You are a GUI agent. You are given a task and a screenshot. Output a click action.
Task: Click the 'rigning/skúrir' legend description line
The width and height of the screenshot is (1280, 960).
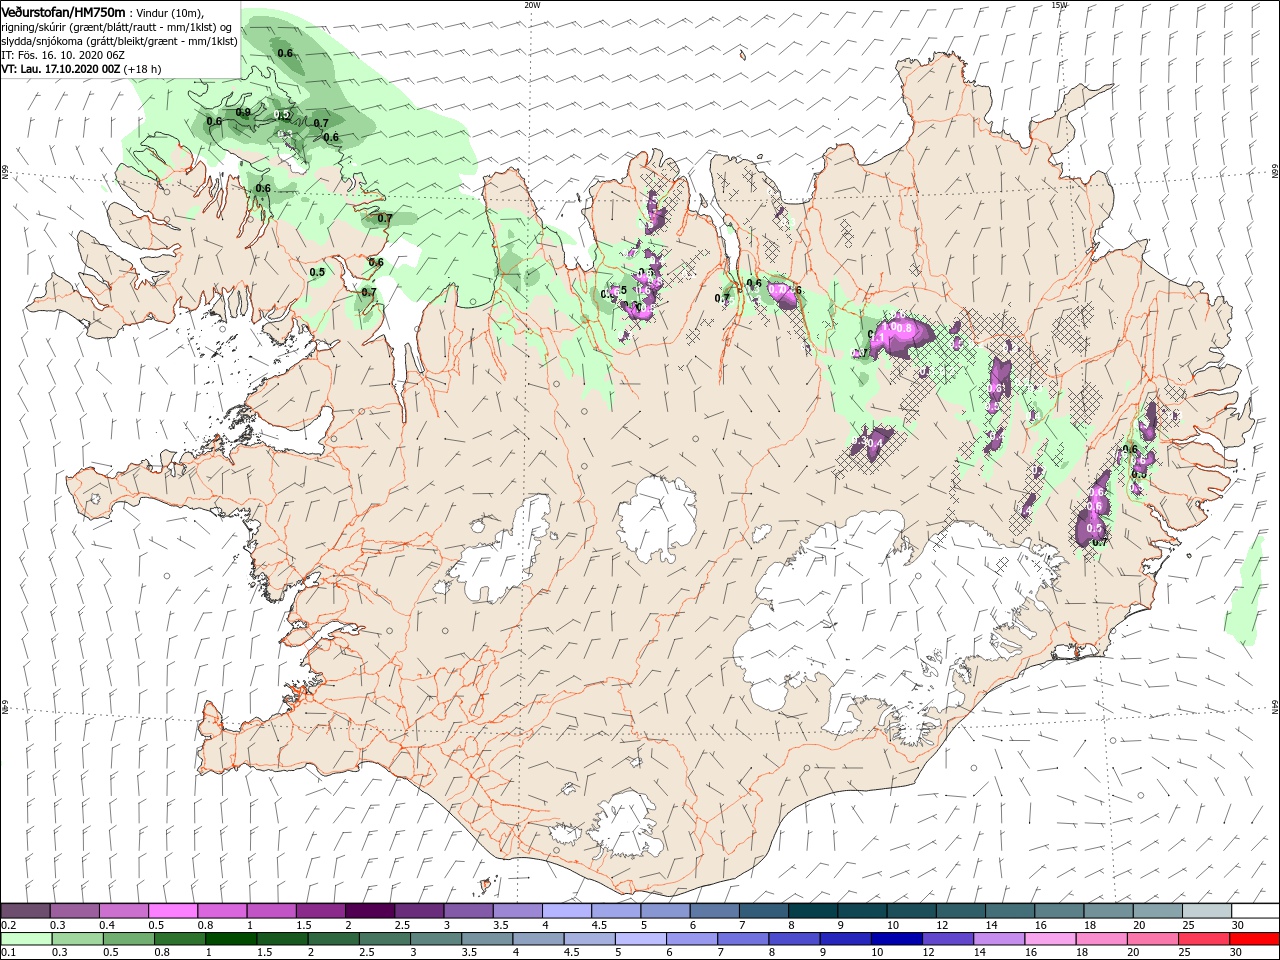coord(117,27)
